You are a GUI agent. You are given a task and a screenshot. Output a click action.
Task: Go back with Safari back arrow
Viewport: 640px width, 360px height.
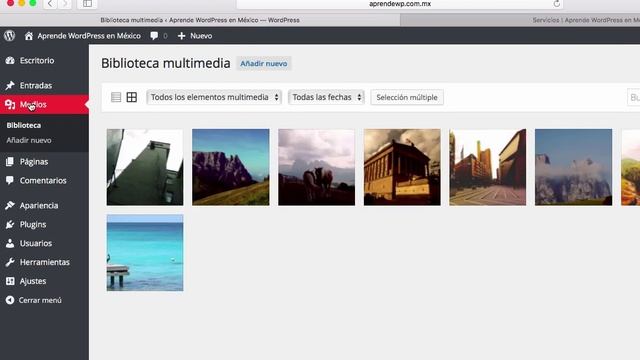pyautogui.click(x=50, y=4)
